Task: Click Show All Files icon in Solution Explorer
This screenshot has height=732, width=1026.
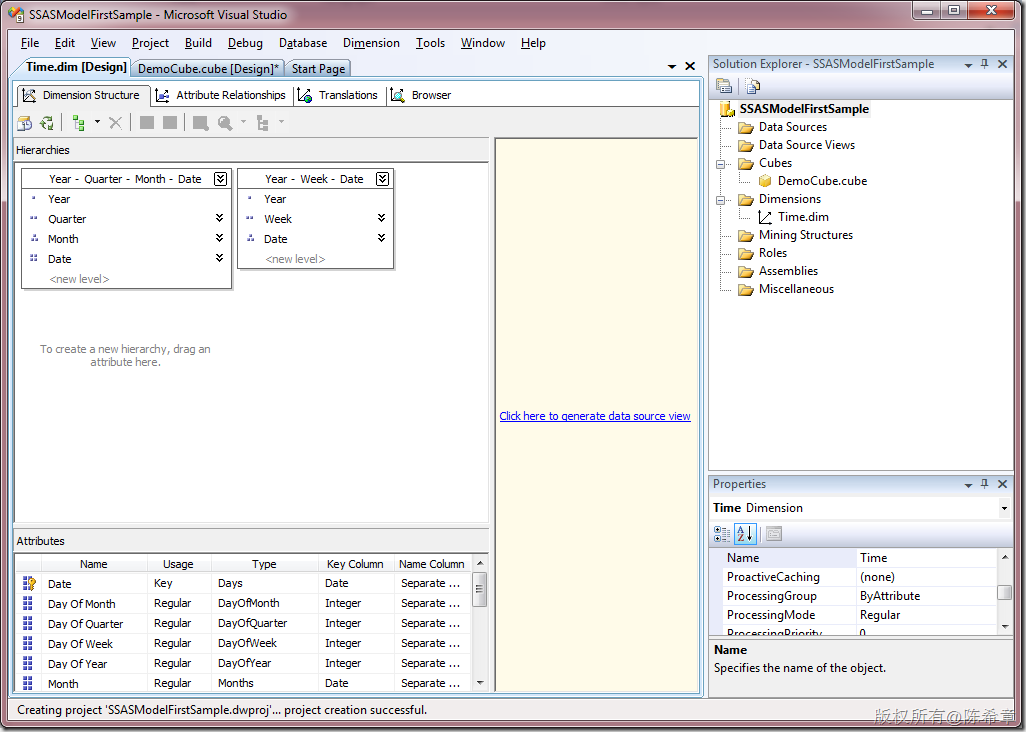Action: pos(752,86)
